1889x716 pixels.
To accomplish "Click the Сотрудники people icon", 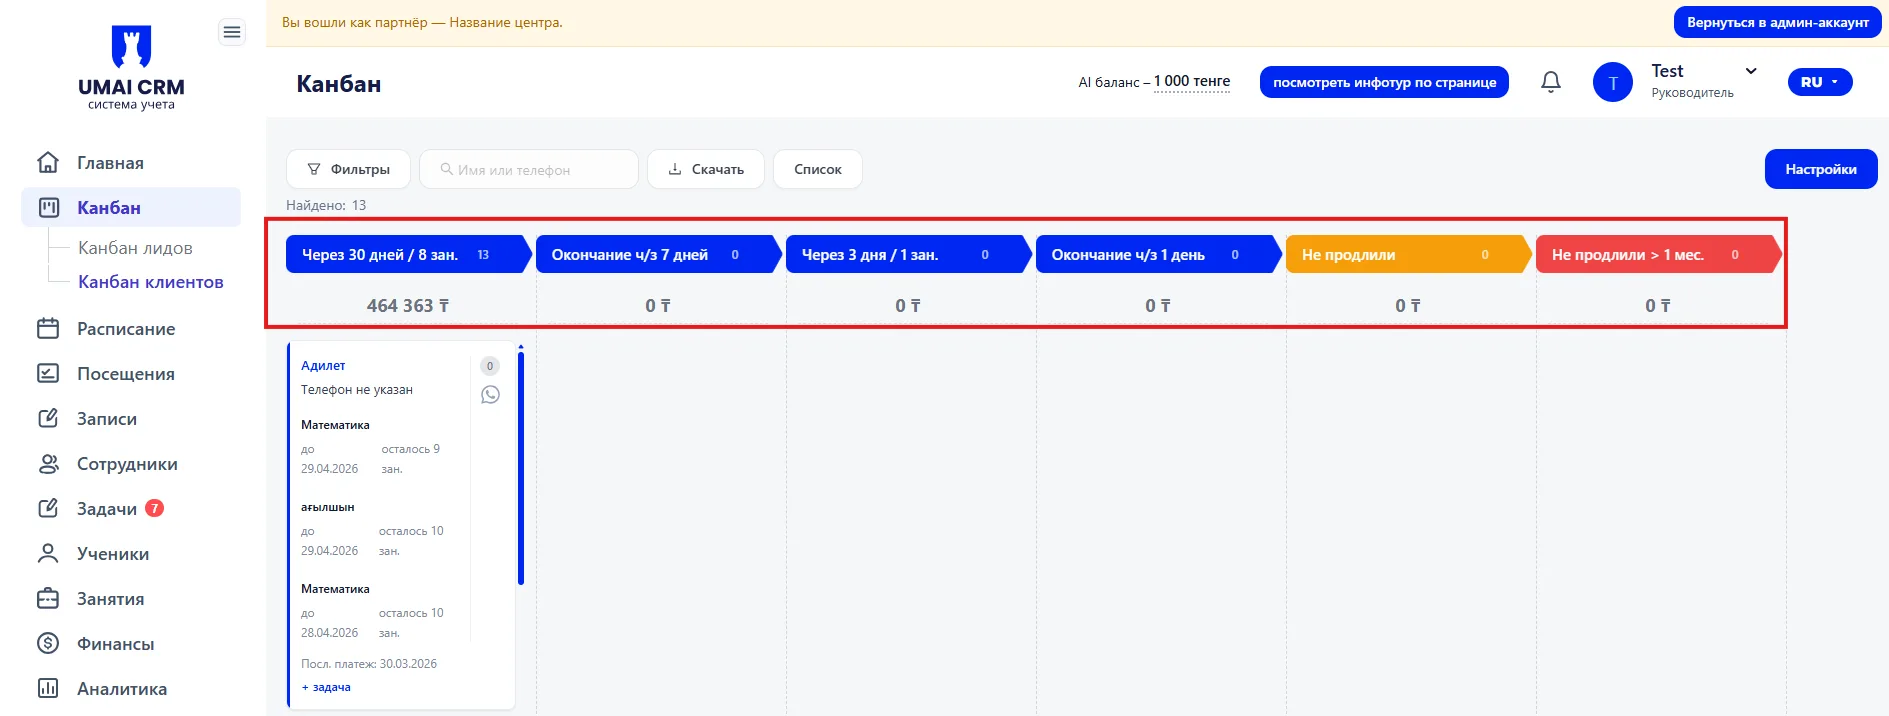I will pos(48,463).
